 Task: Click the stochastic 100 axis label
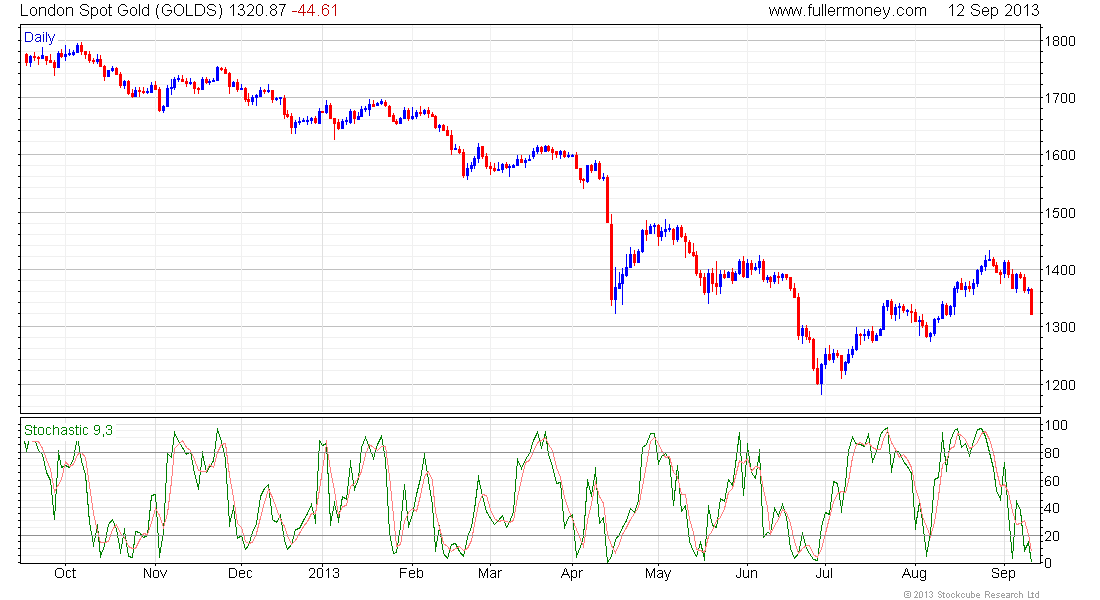click(x=1057, y=425)
